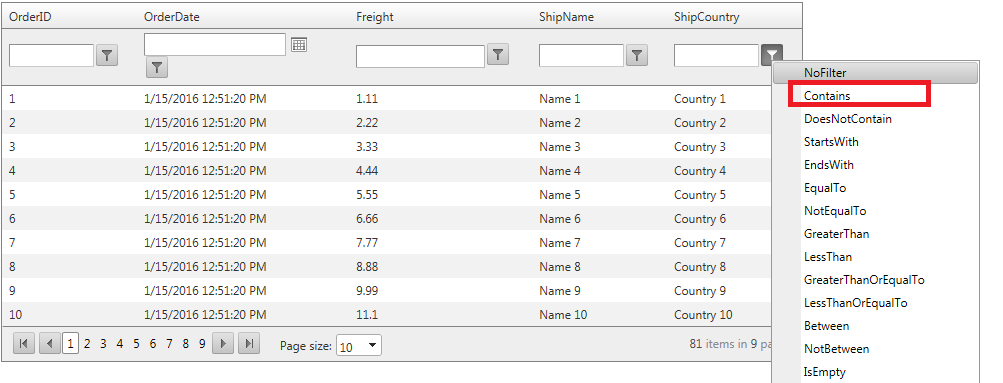Sort by the OrderID column header

[x=30, y=17]
